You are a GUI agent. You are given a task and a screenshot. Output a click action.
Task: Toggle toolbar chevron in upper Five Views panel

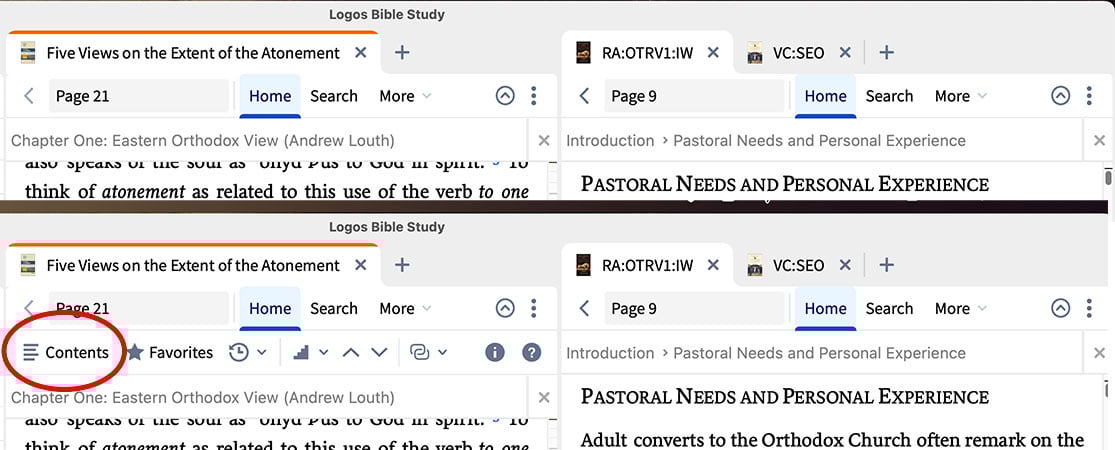505,96
